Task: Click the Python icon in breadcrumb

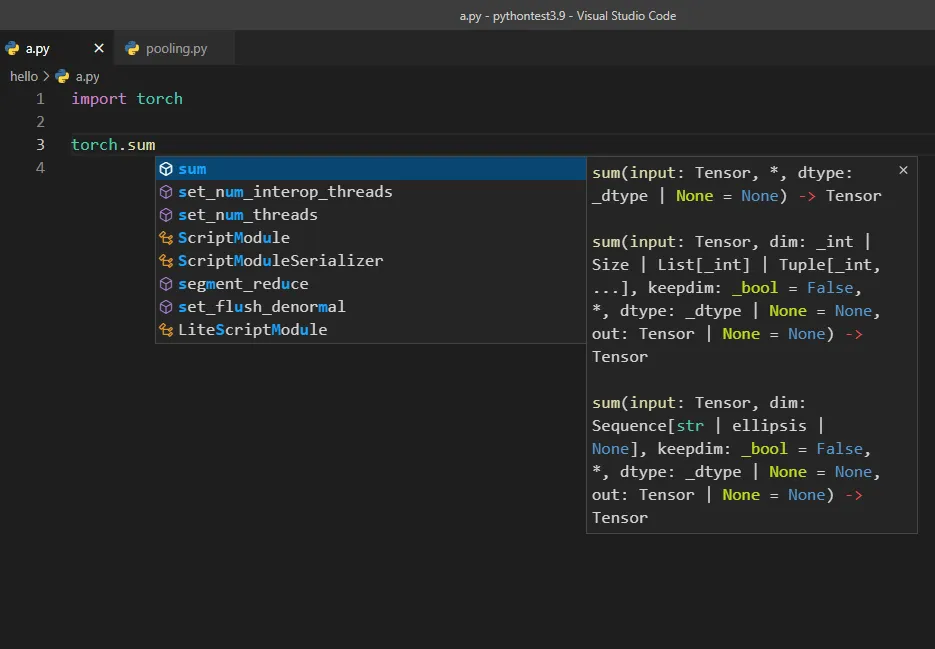Action: point(62,76)
